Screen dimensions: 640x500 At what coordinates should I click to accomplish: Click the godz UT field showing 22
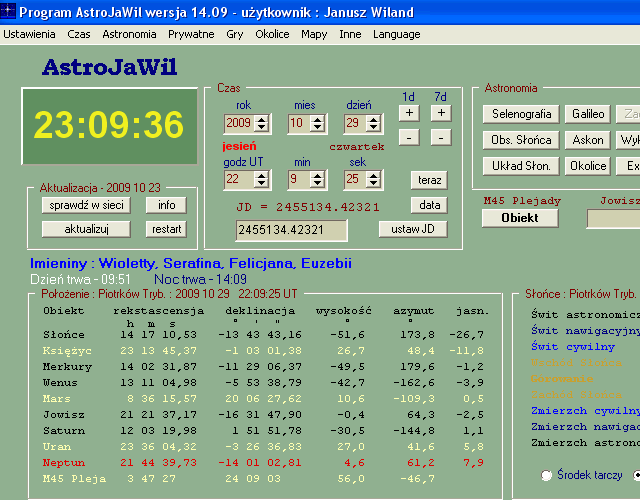[239, 179]
